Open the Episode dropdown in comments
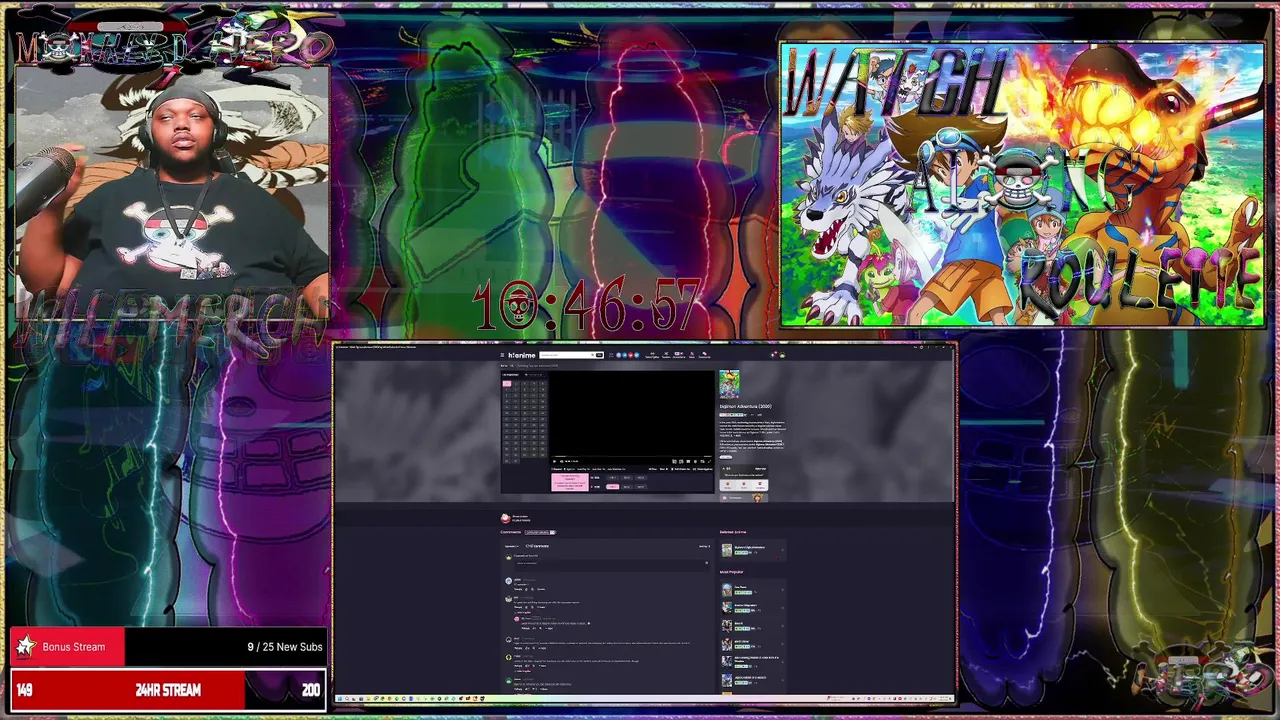This screenshot has height=720, width=1280. [512, 546]
